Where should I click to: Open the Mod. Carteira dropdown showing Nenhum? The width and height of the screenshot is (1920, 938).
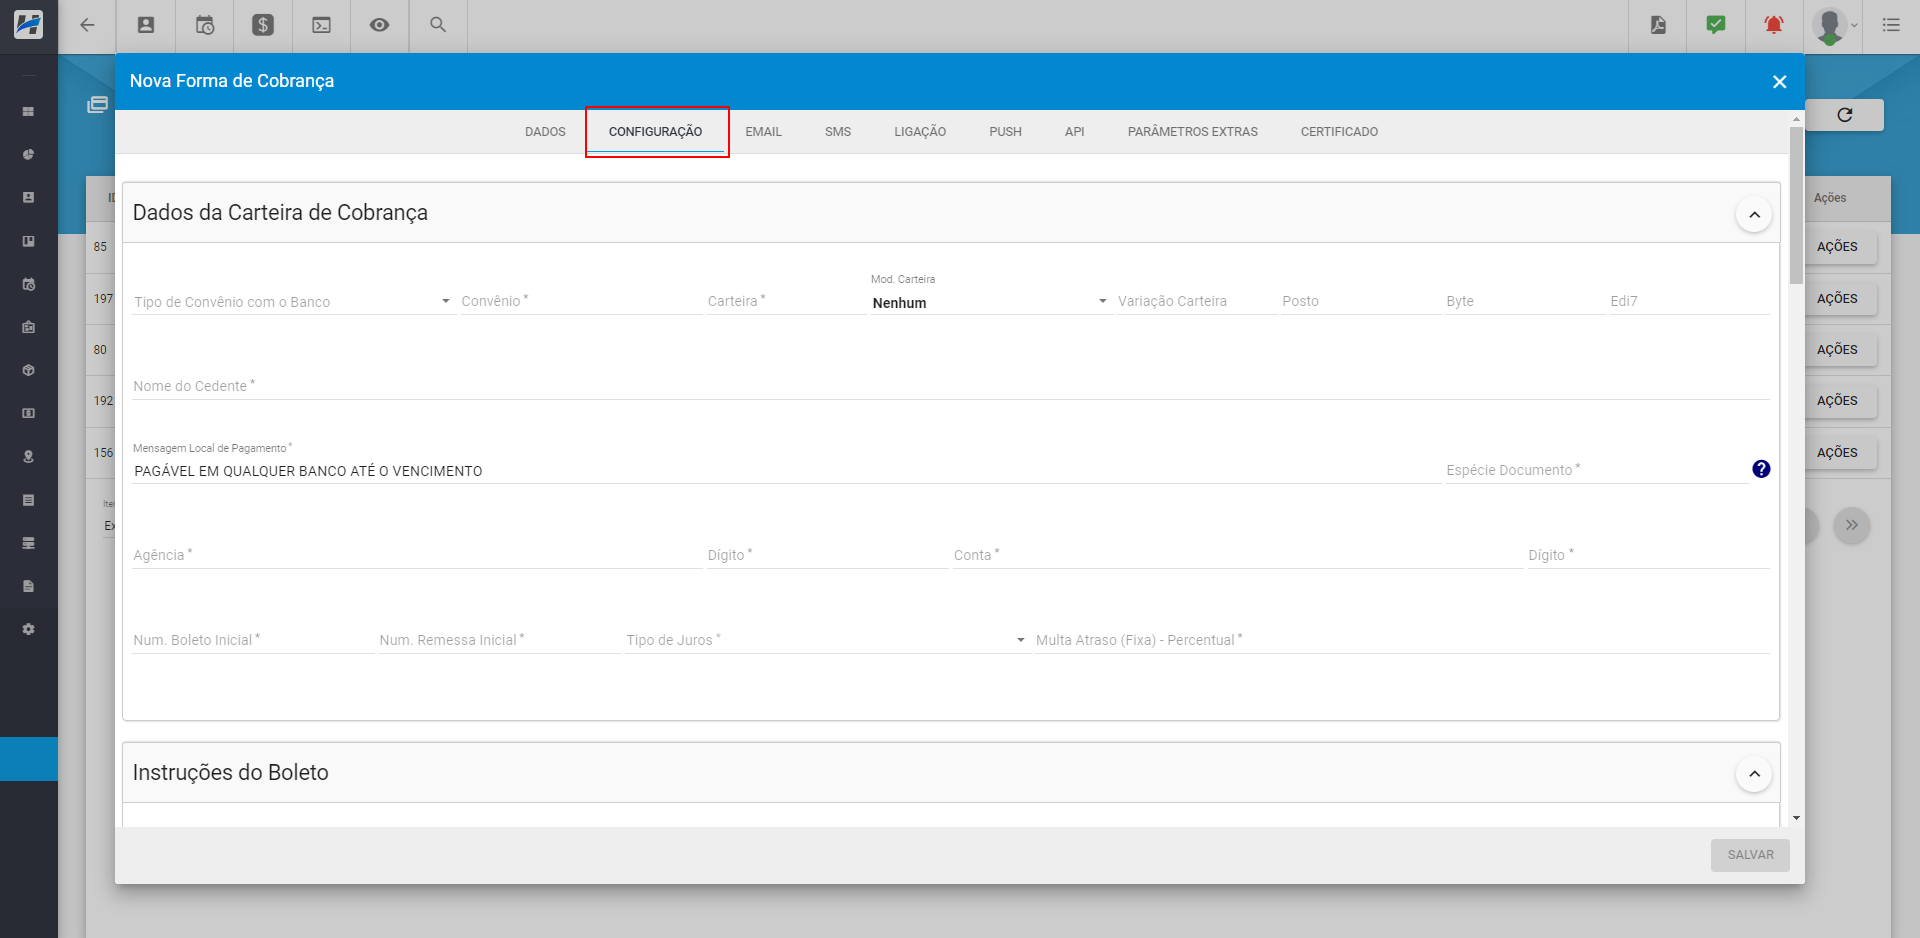point(990,302)
